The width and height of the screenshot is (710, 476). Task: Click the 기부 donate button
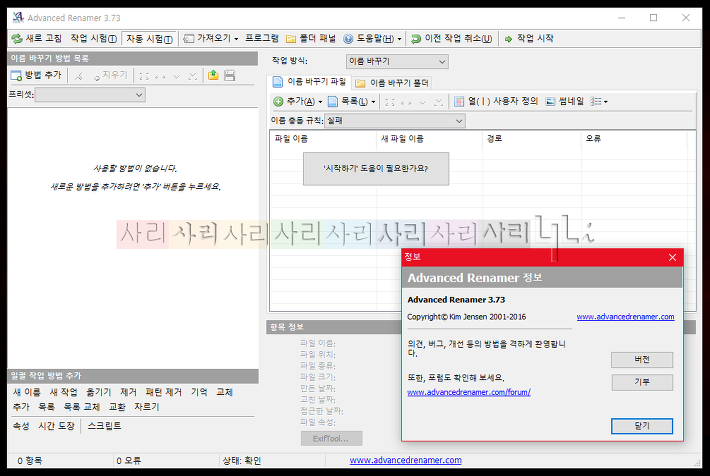click(642, 382)
